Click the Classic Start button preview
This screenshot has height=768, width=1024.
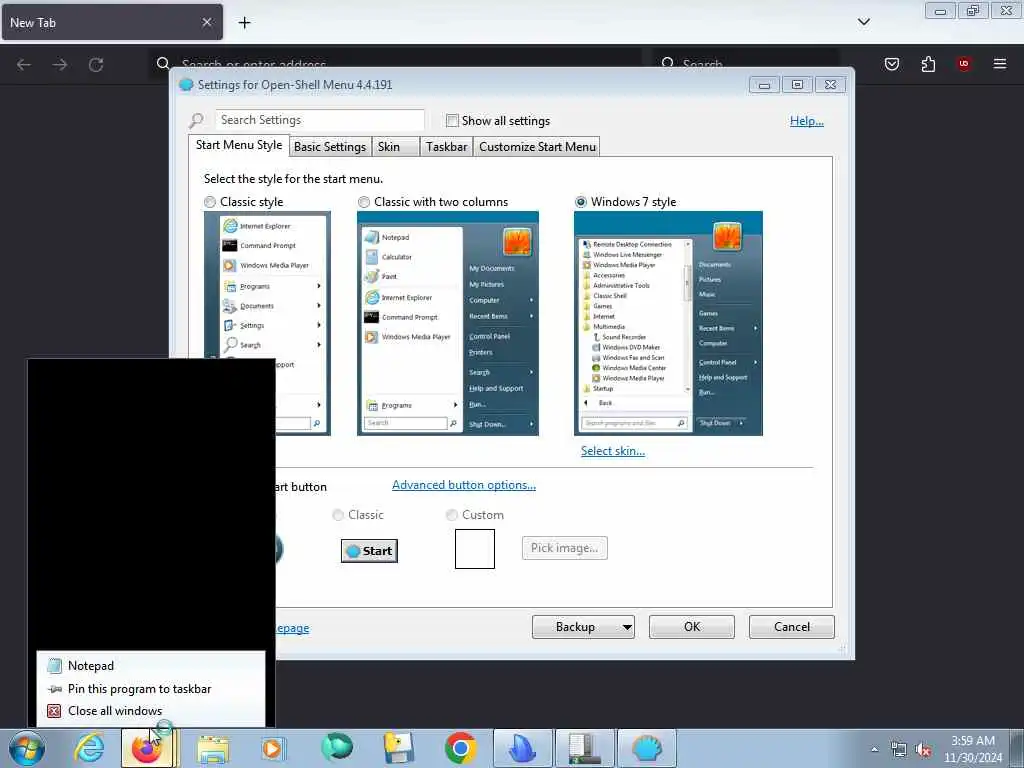point(369,551)
